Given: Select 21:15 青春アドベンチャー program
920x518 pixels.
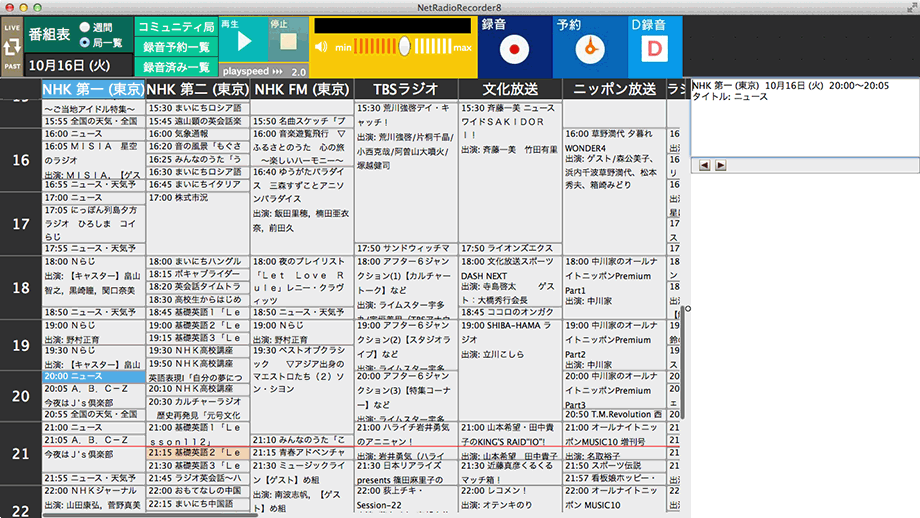Looking at the screenshot, I should click(x=302, y=453).
